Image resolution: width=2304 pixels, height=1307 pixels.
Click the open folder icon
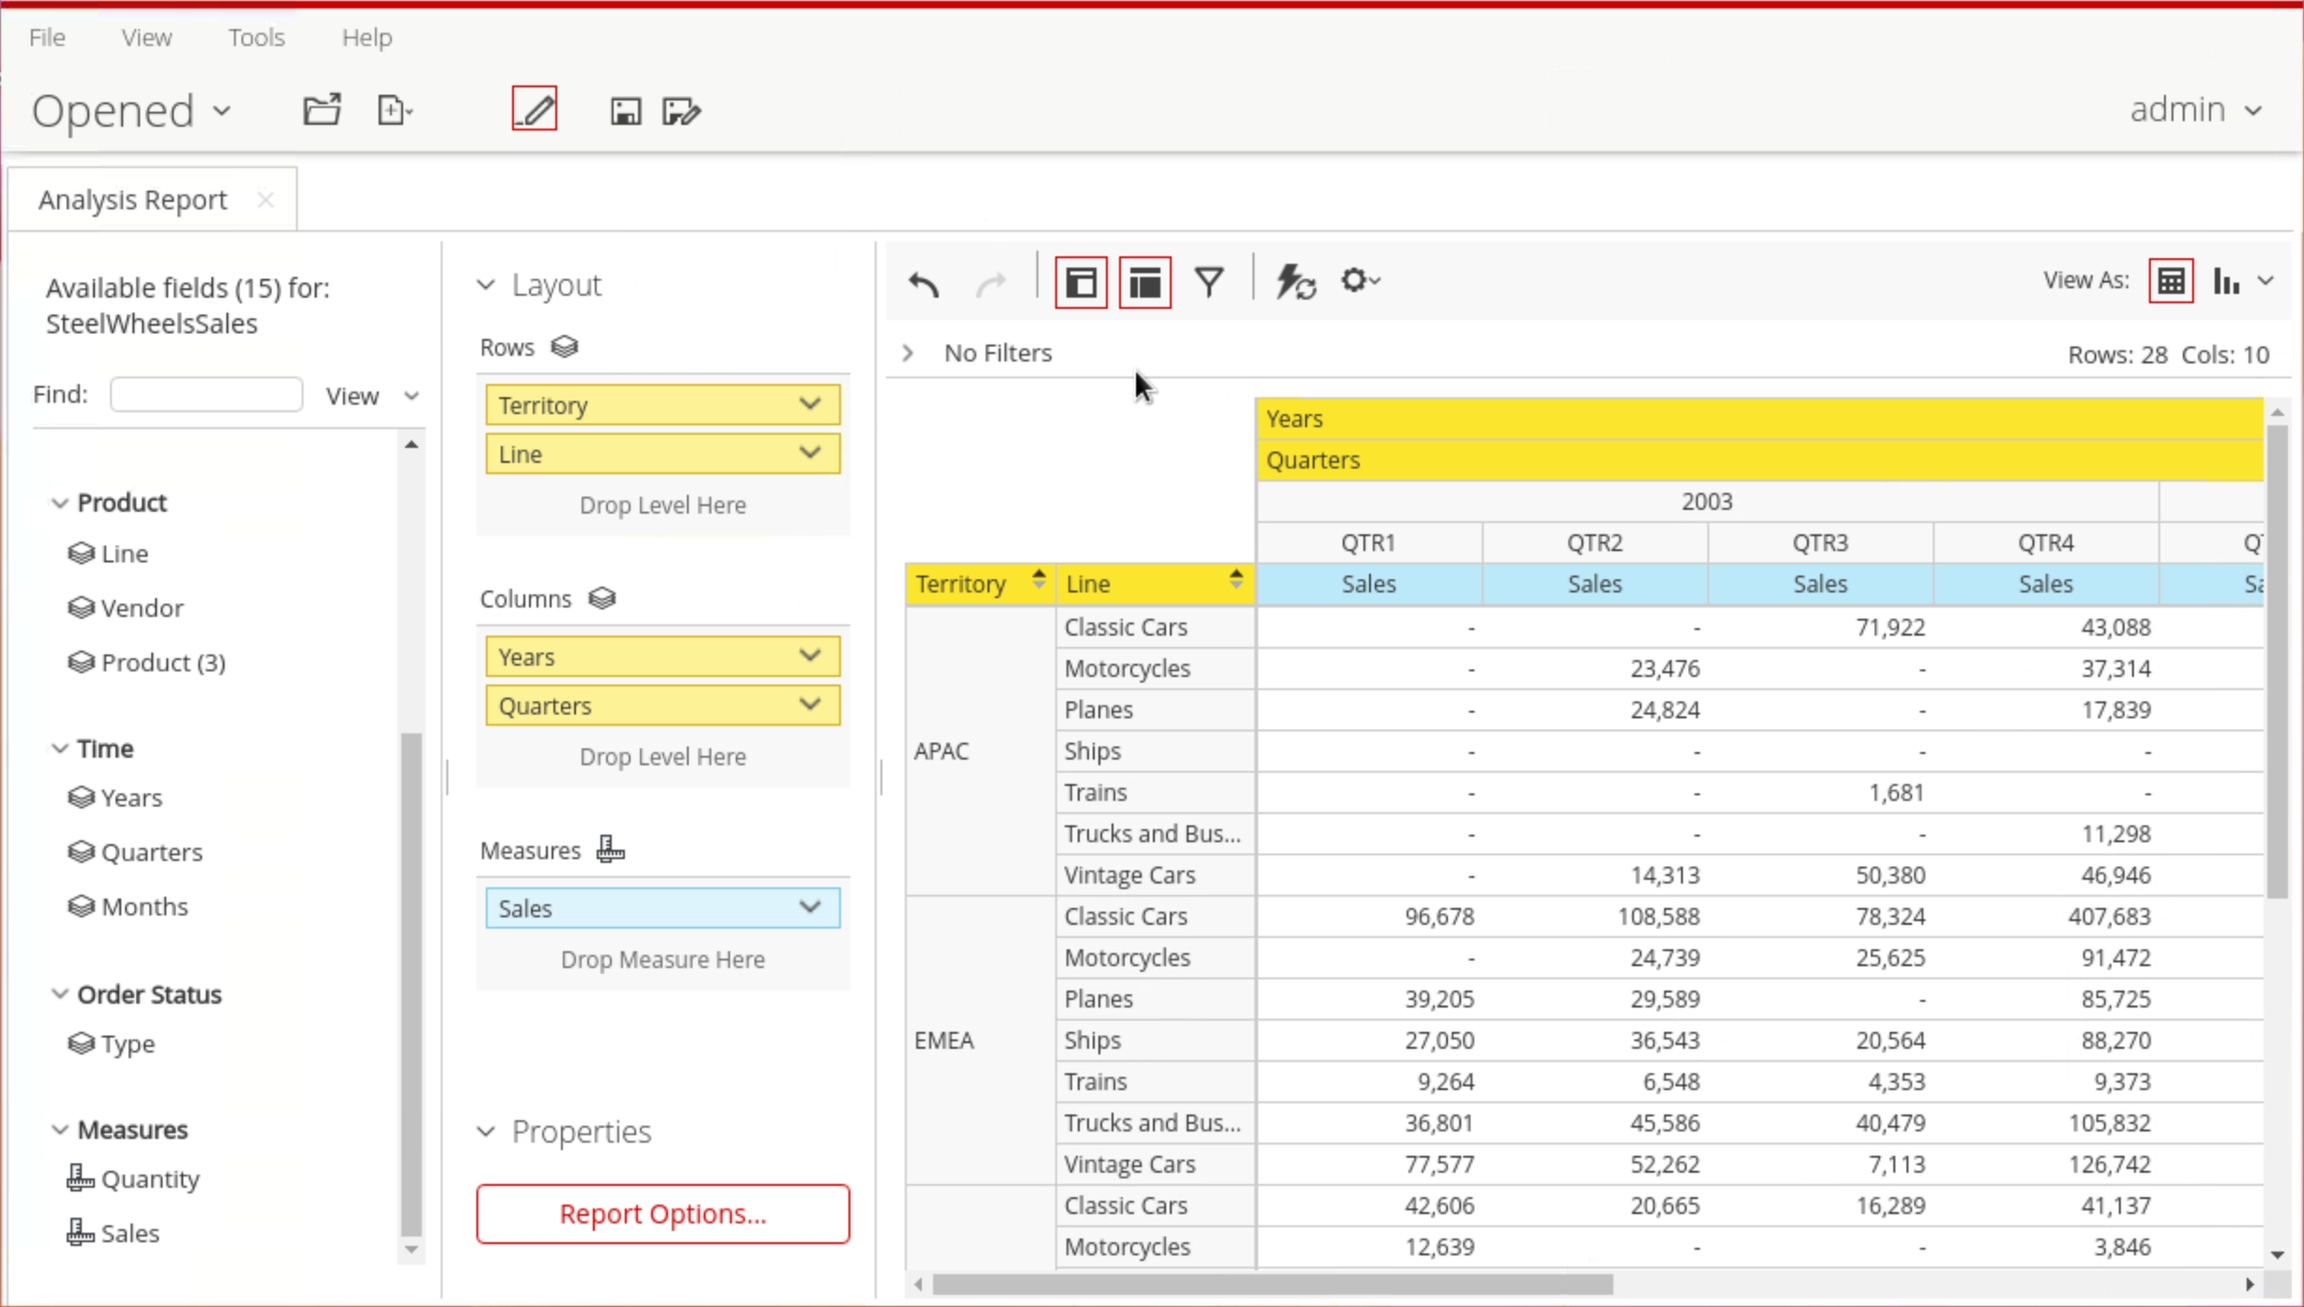point(322,110)
